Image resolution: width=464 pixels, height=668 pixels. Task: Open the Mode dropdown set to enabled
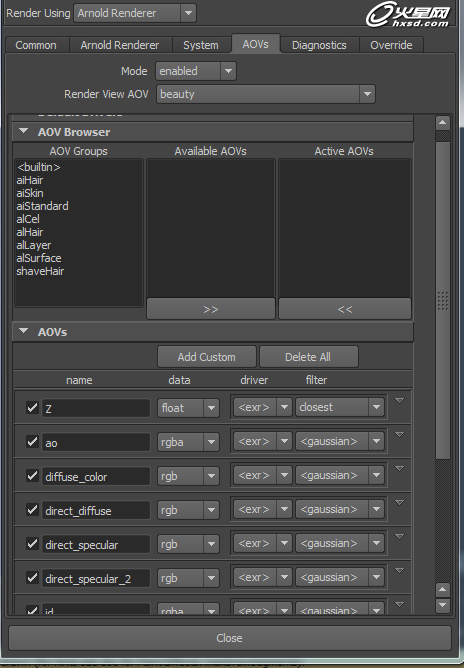coord(196,71)
